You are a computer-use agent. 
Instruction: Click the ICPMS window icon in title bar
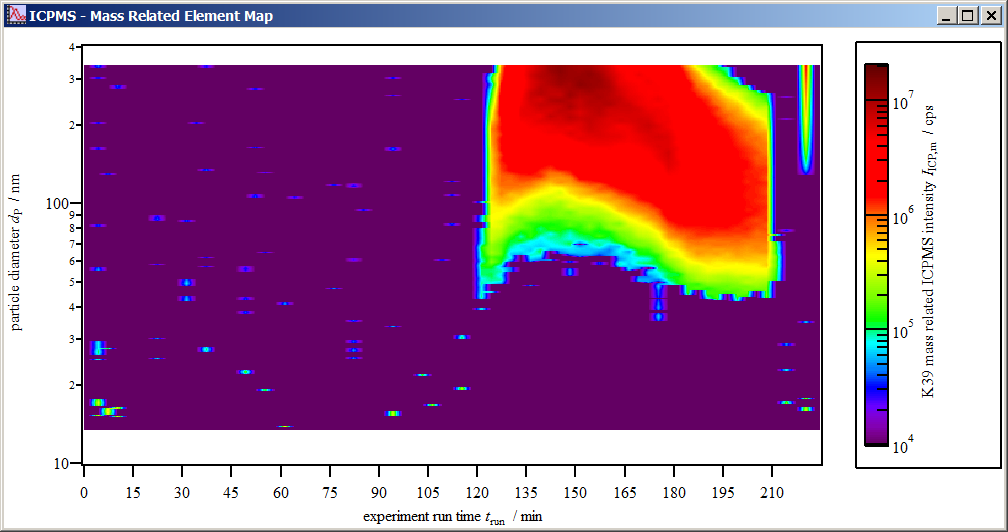15,15
